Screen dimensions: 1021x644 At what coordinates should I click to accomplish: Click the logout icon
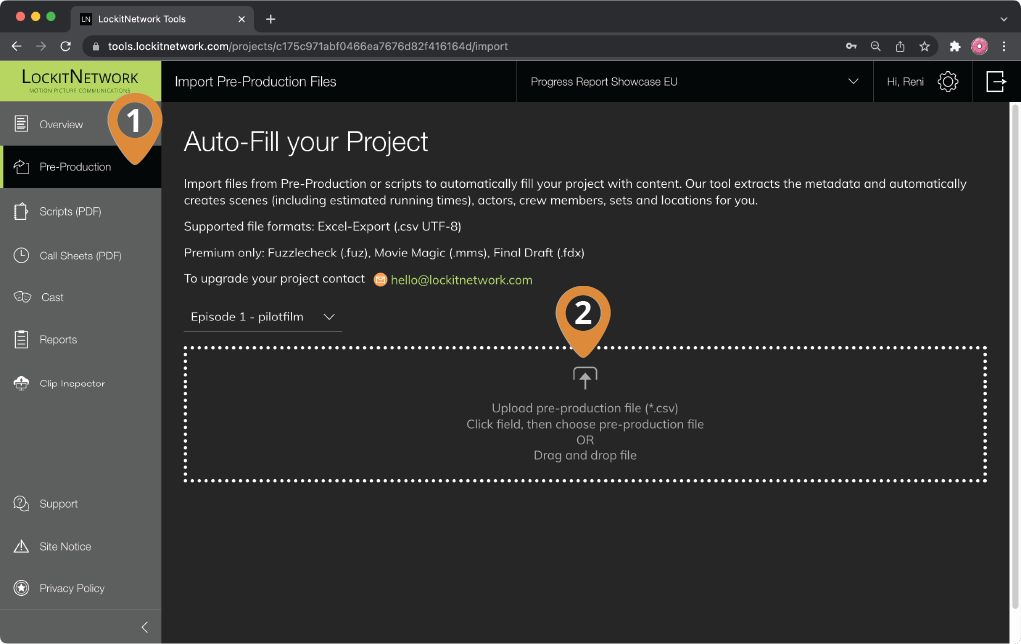(996, 81)
